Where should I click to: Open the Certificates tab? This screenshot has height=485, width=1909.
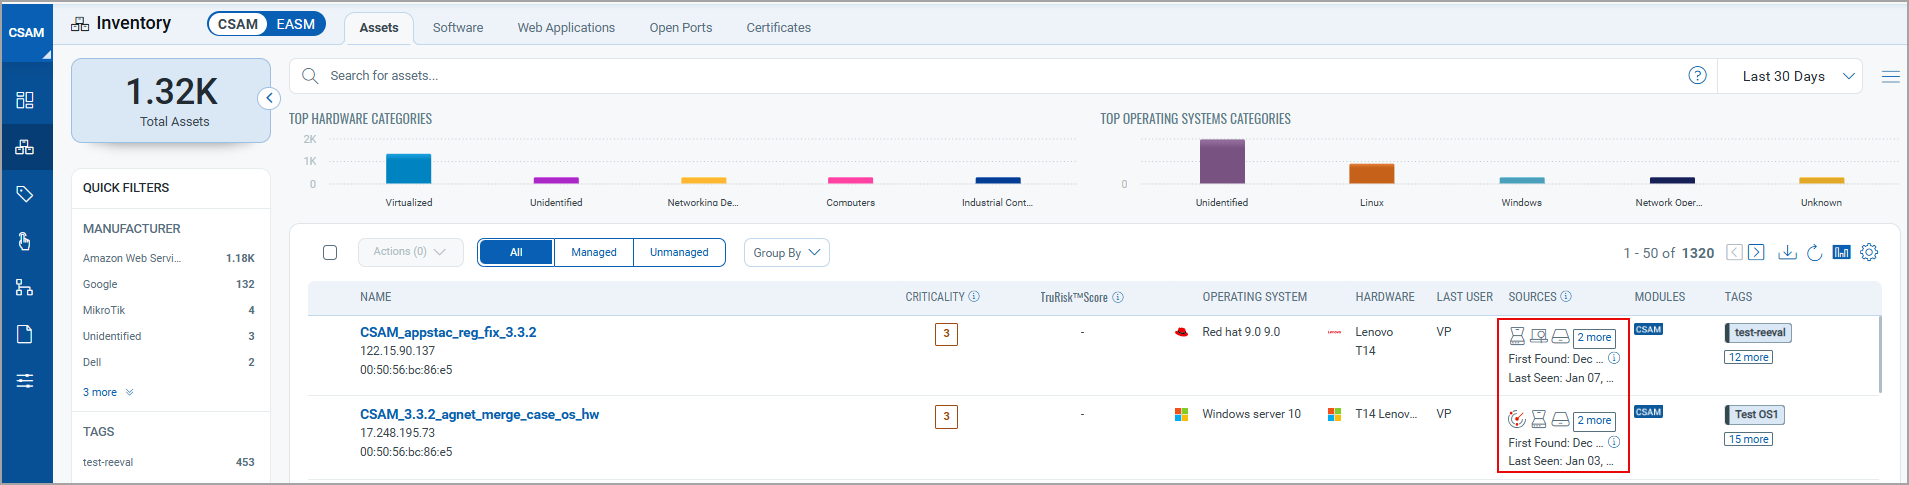tap(779, 27)
